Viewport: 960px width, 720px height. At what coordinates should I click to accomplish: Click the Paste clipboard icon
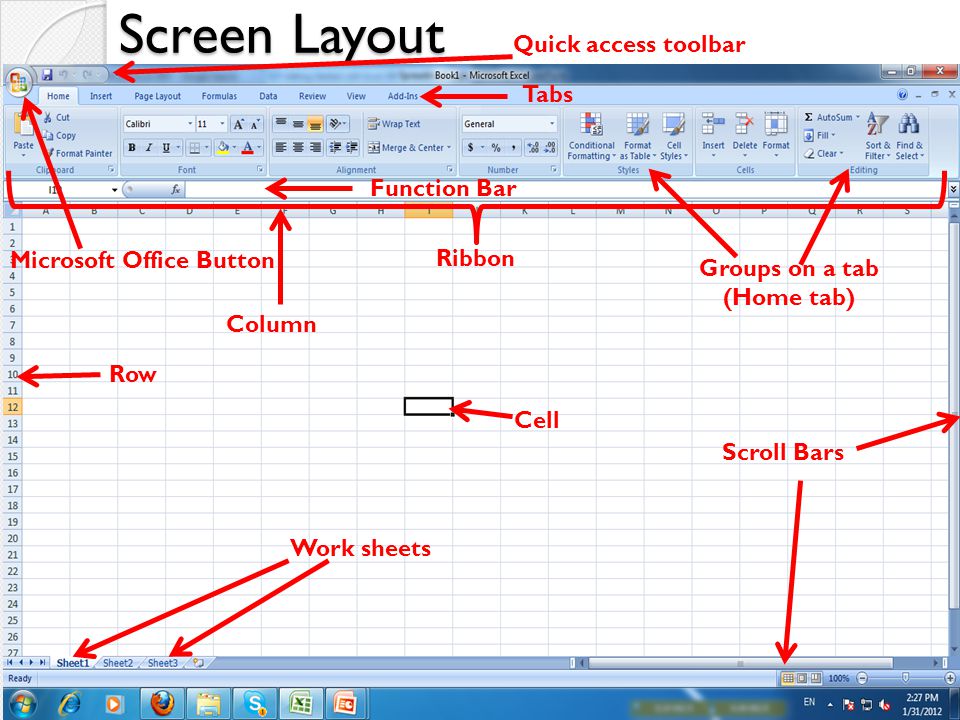[x=23, y=126]
